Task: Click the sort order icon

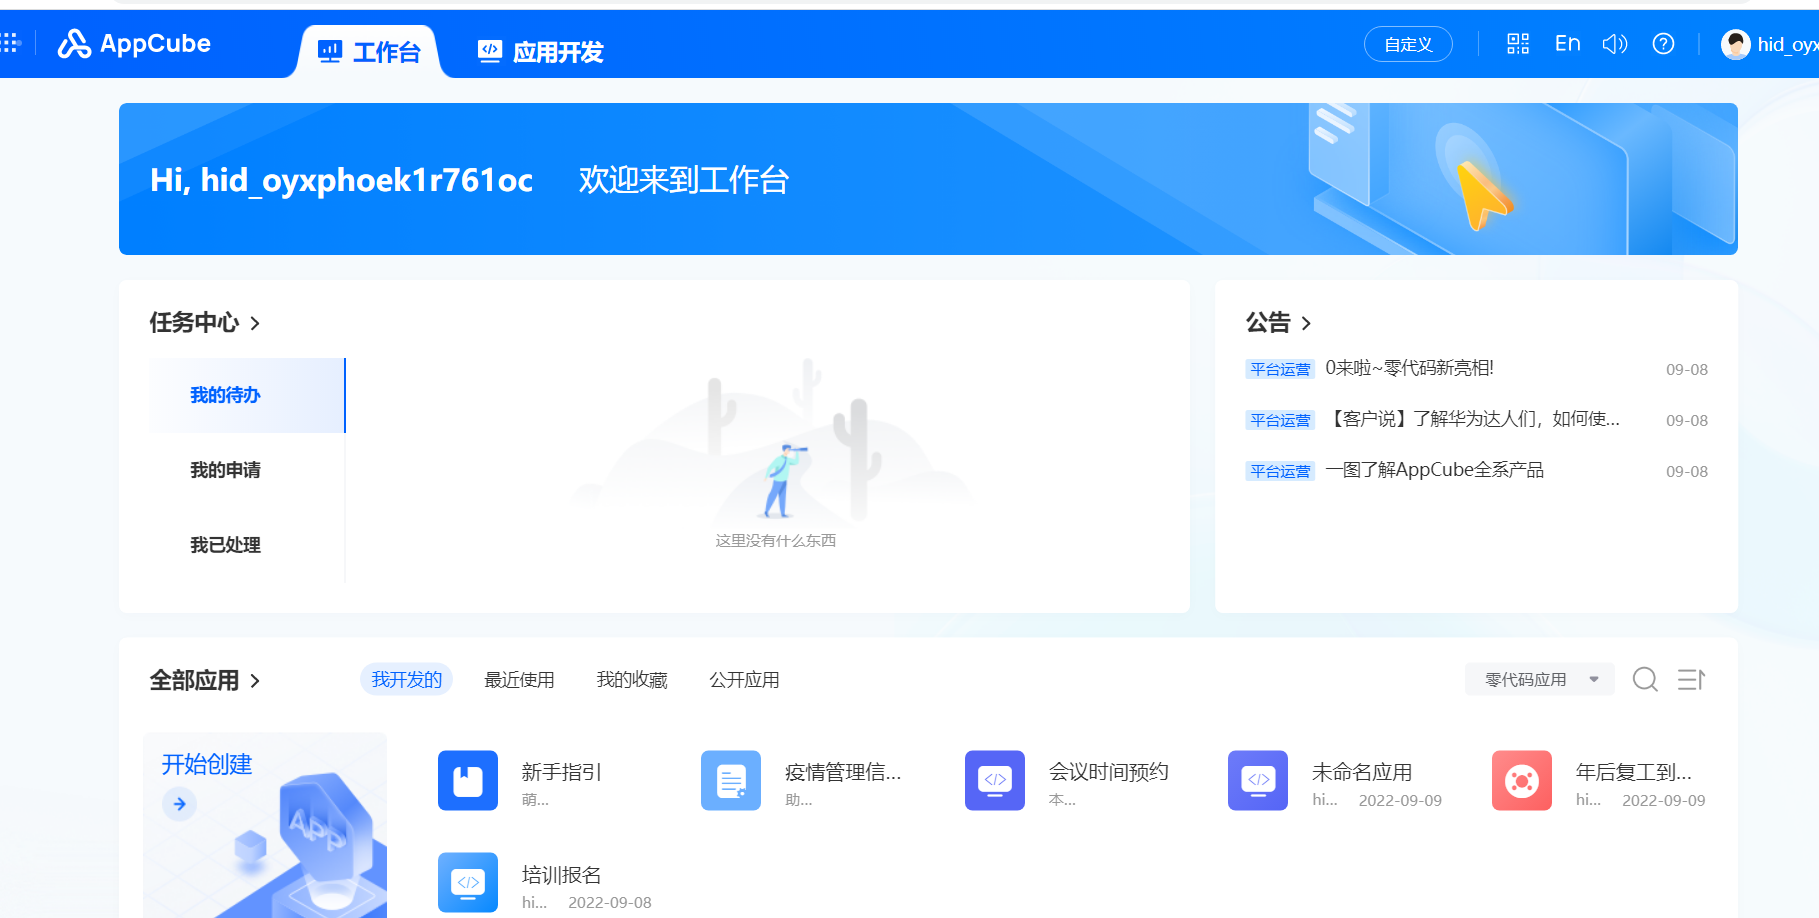Action: click(1691, 680)
